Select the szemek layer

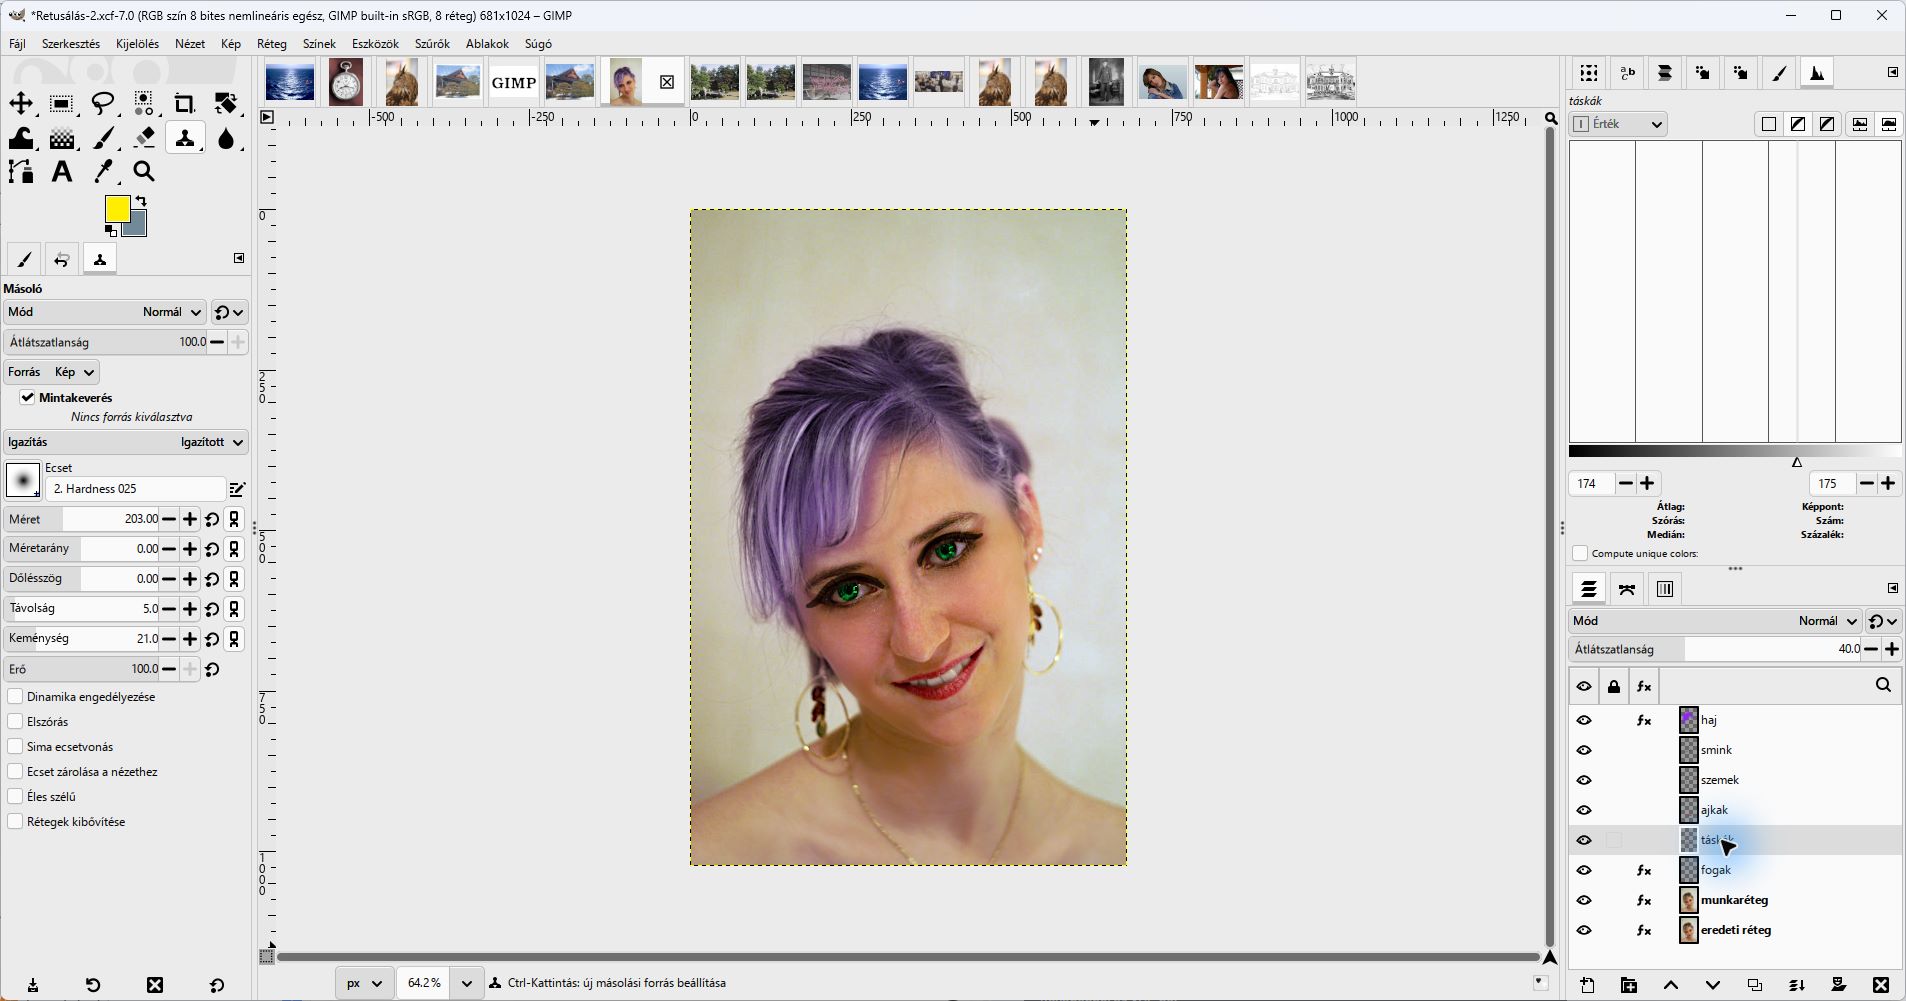[x=1735, y=780]
